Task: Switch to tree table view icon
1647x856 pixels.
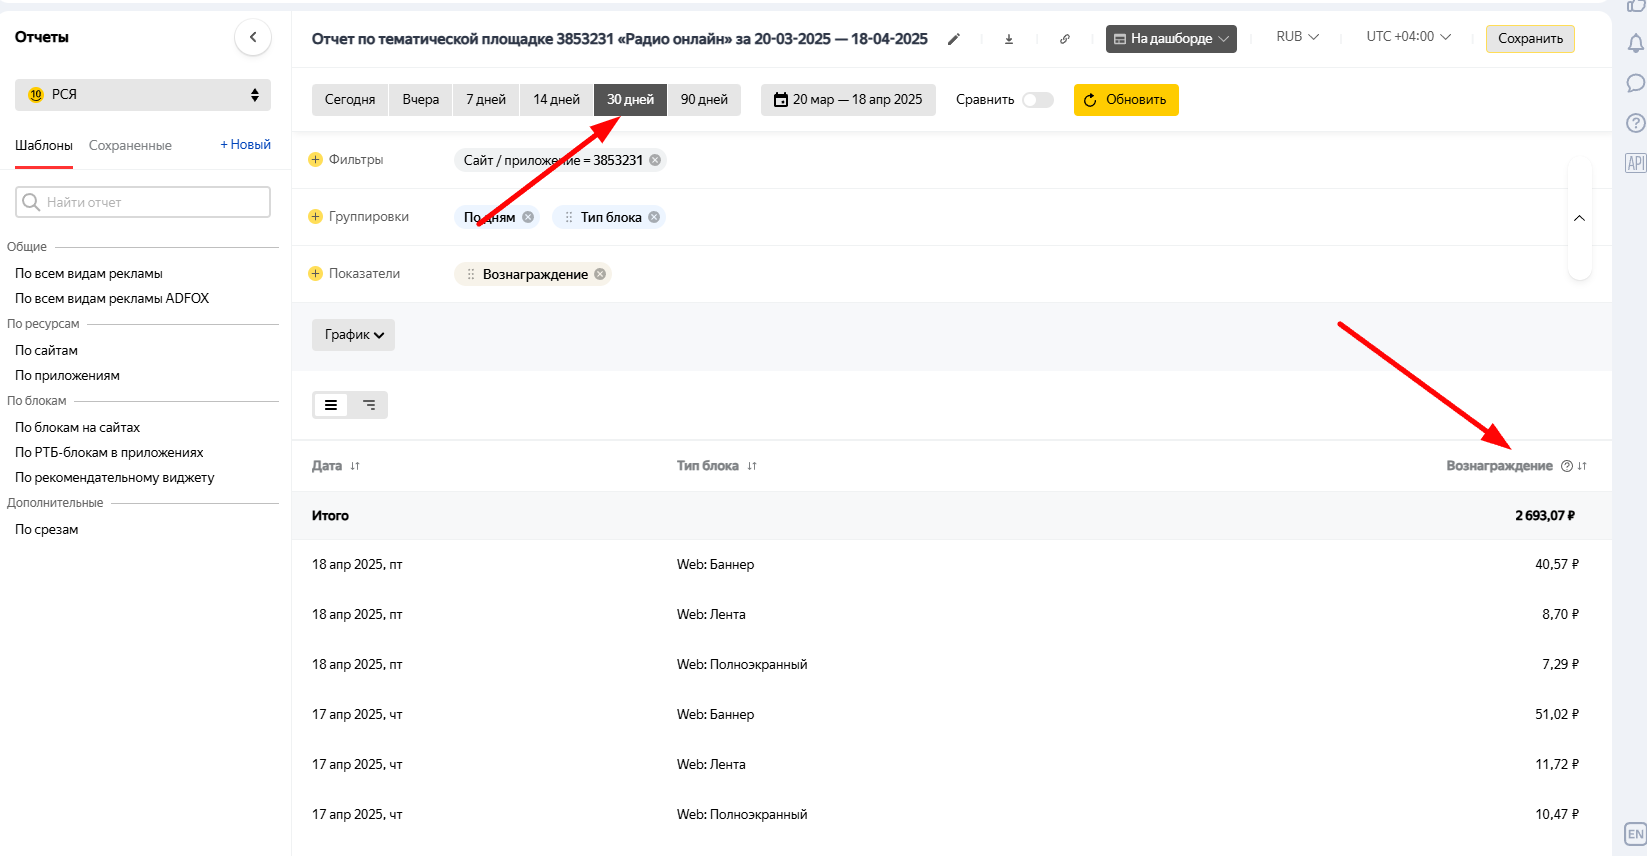Action: point(369,405)
